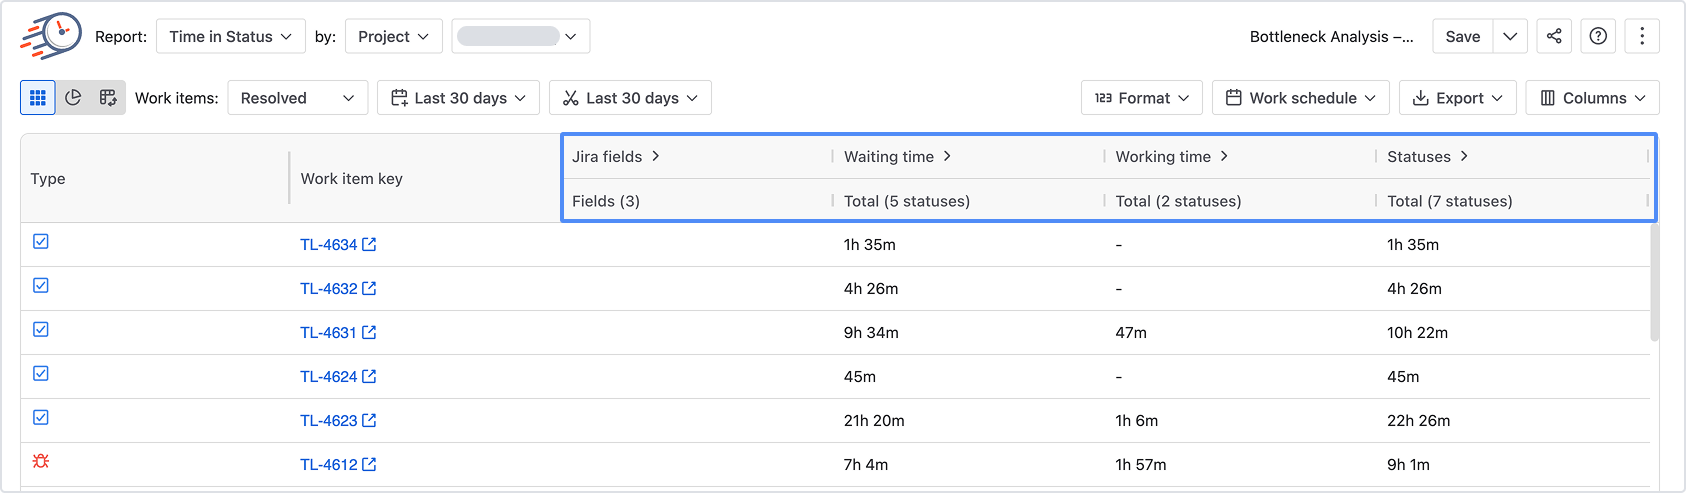Viewport: 1686px width, 493px height.
Task: Open external link icon for TL-4623
Action: [369, 420]
